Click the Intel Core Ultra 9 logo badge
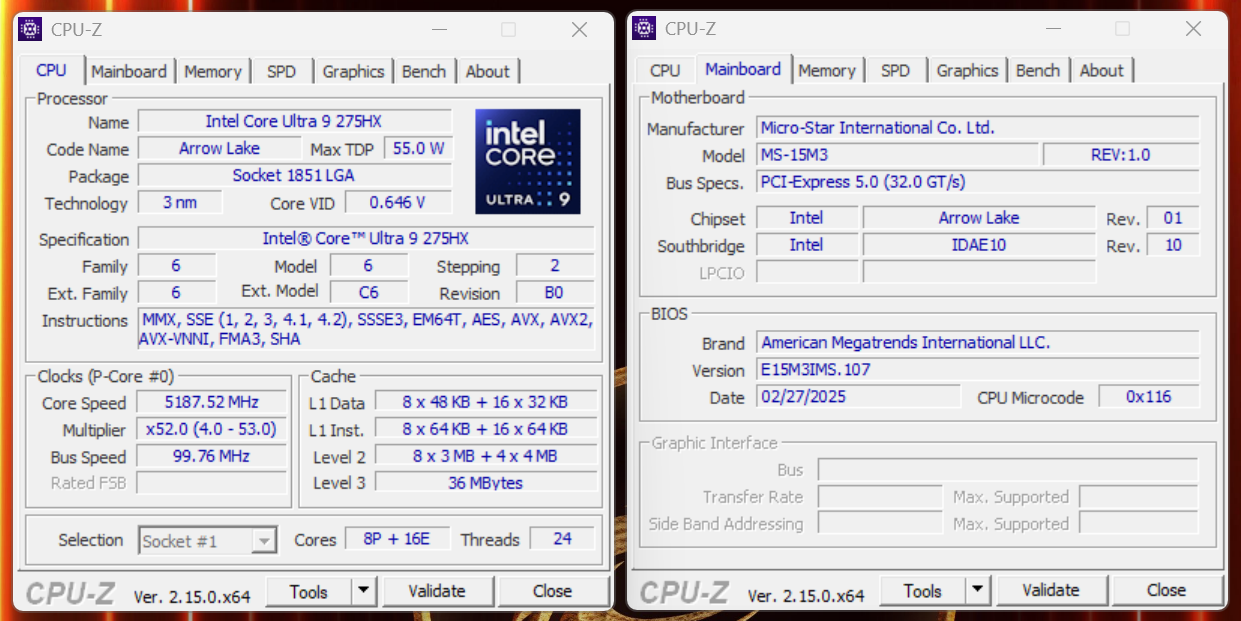The height and width of the screenshot is (621, 1241). 527,162
